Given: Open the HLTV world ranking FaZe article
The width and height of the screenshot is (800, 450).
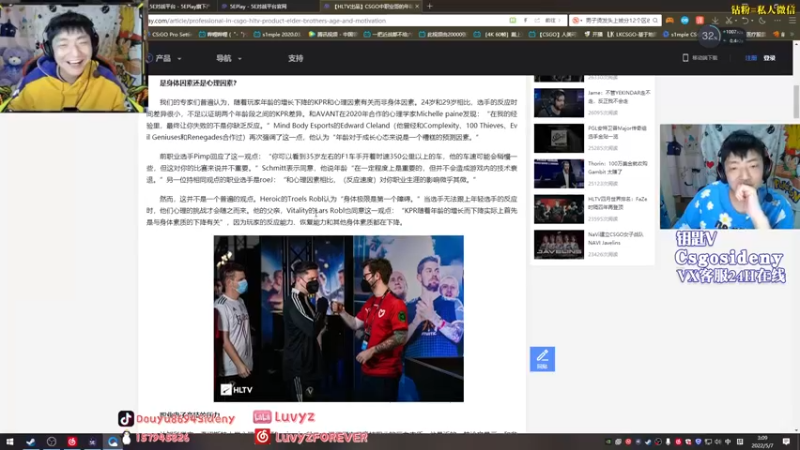Looking at the screenshot, I should [x=593, y=209].
